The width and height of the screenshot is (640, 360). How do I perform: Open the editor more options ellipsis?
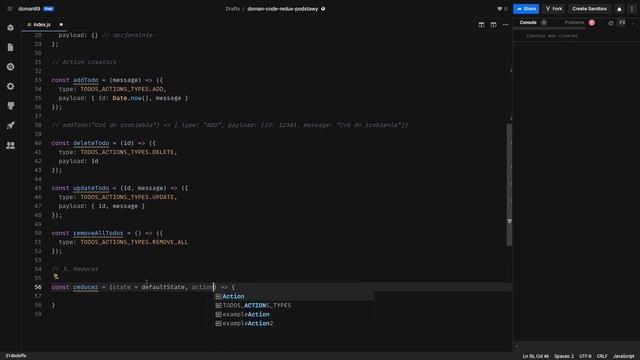pos(505,24)
